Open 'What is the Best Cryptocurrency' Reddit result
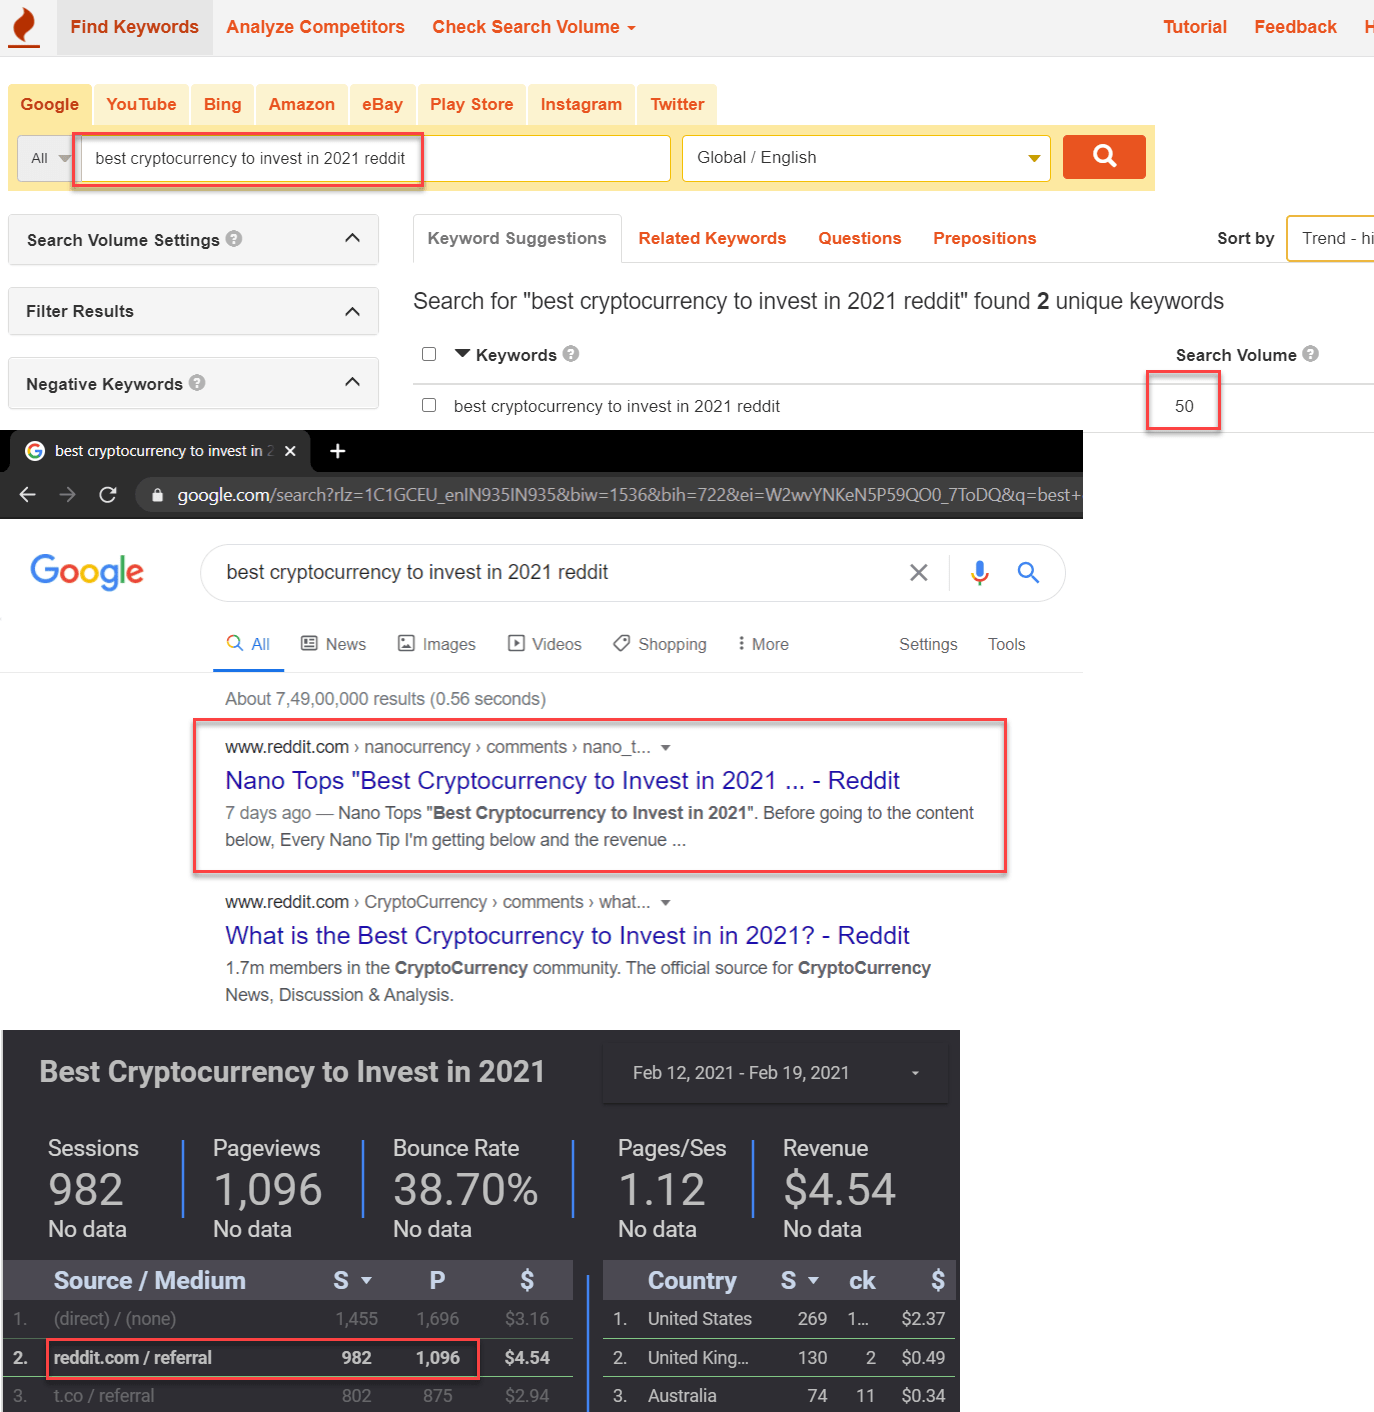Viewport: 1374px width, 1412px height. pyautogui.click(x=567, y=935)
